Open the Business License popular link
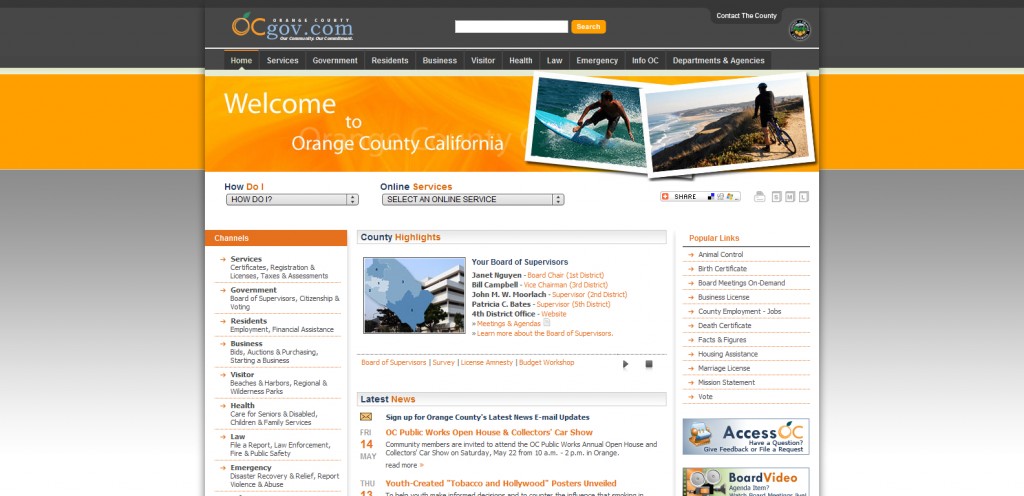Viewport: 1024px width, 496px height. coord(724,298)
